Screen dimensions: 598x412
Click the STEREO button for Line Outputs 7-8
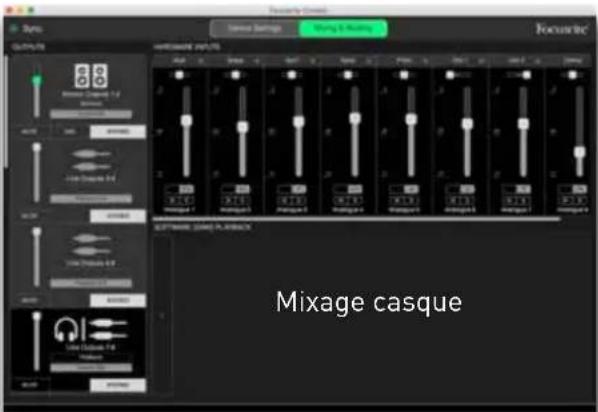coord(118,385)
